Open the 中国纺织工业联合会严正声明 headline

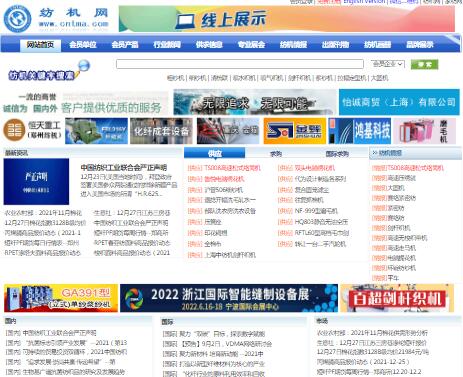point(124,168)
